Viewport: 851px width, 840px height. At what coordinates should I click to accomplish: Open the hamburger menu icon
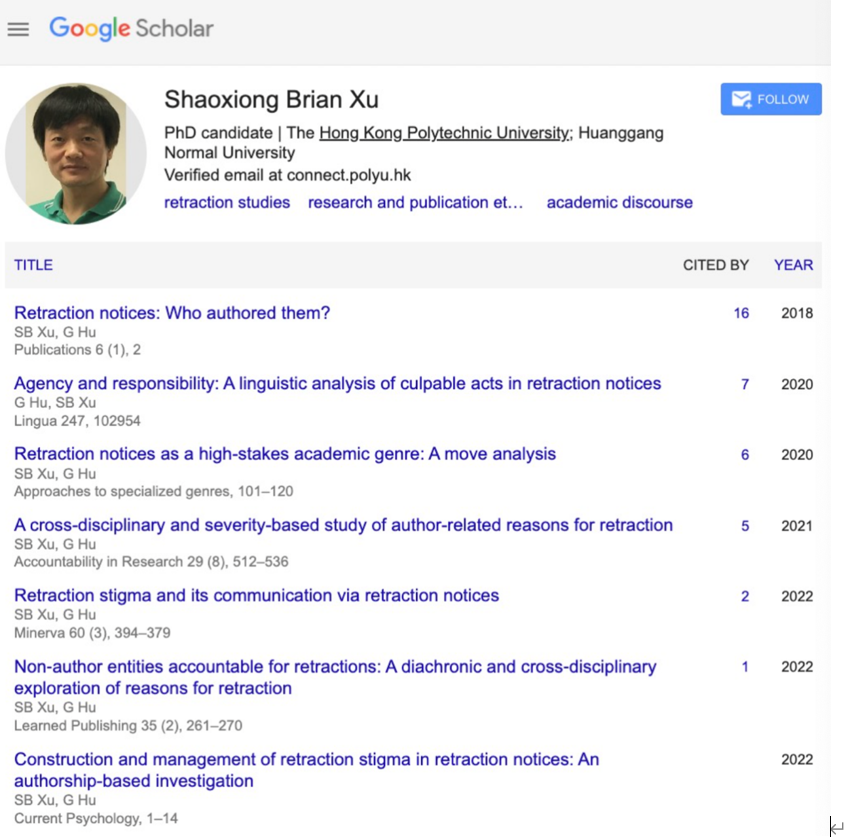(18, 29)
